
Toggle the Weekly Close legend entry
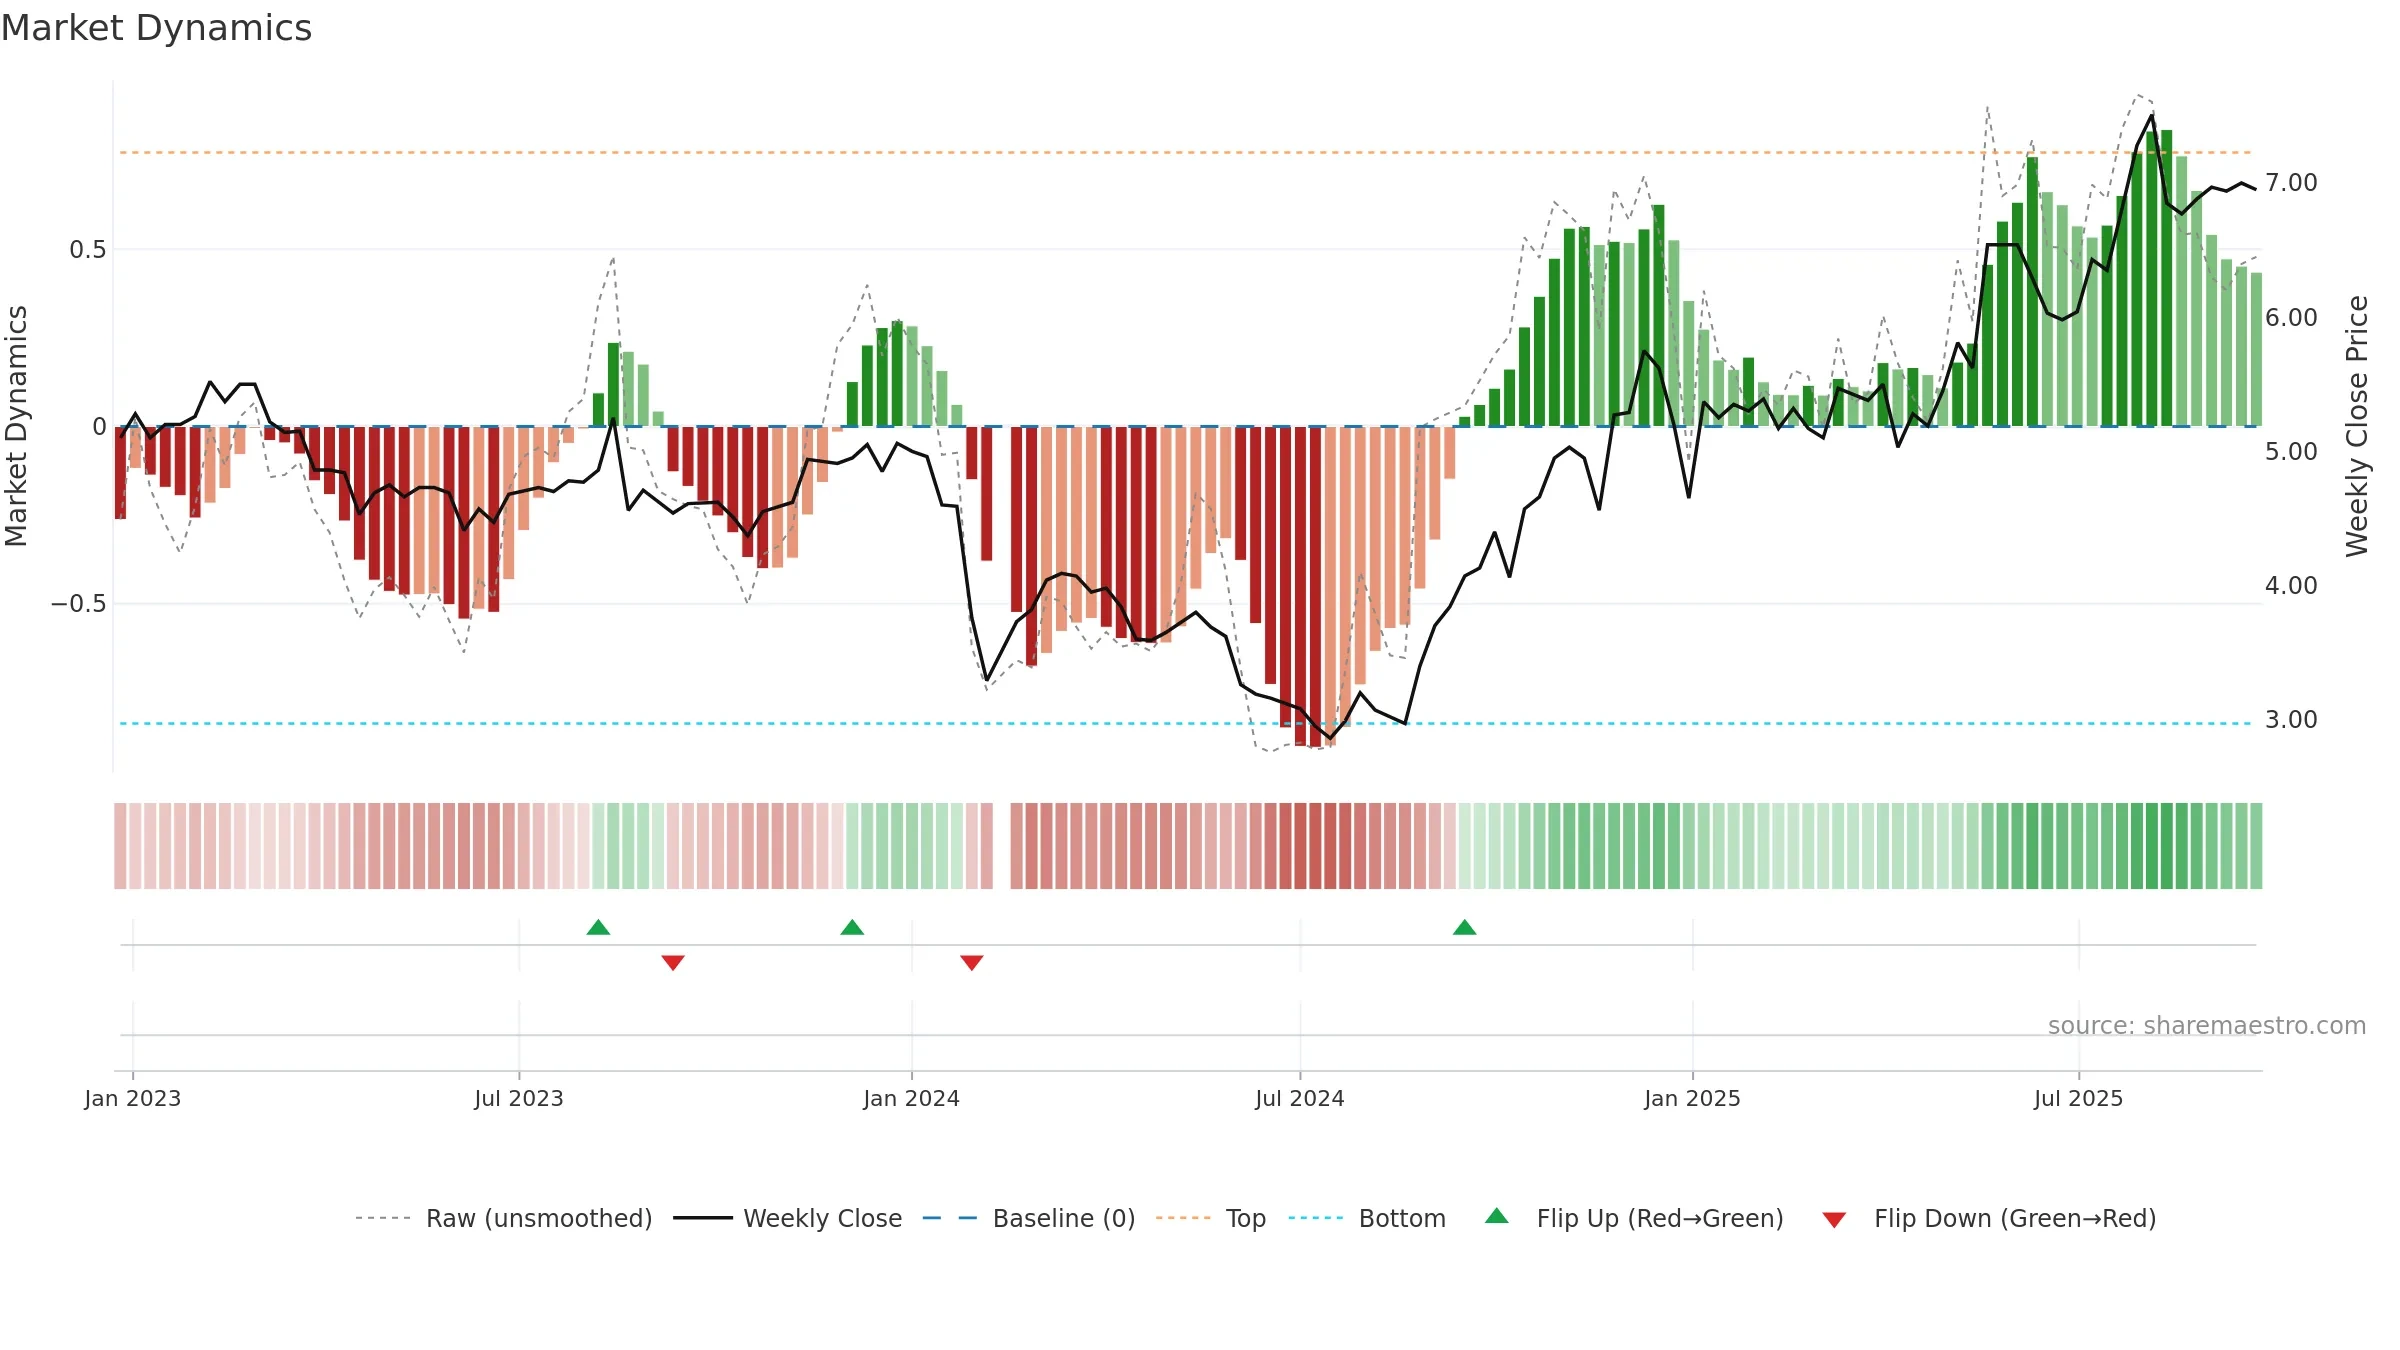[787, 1218]
